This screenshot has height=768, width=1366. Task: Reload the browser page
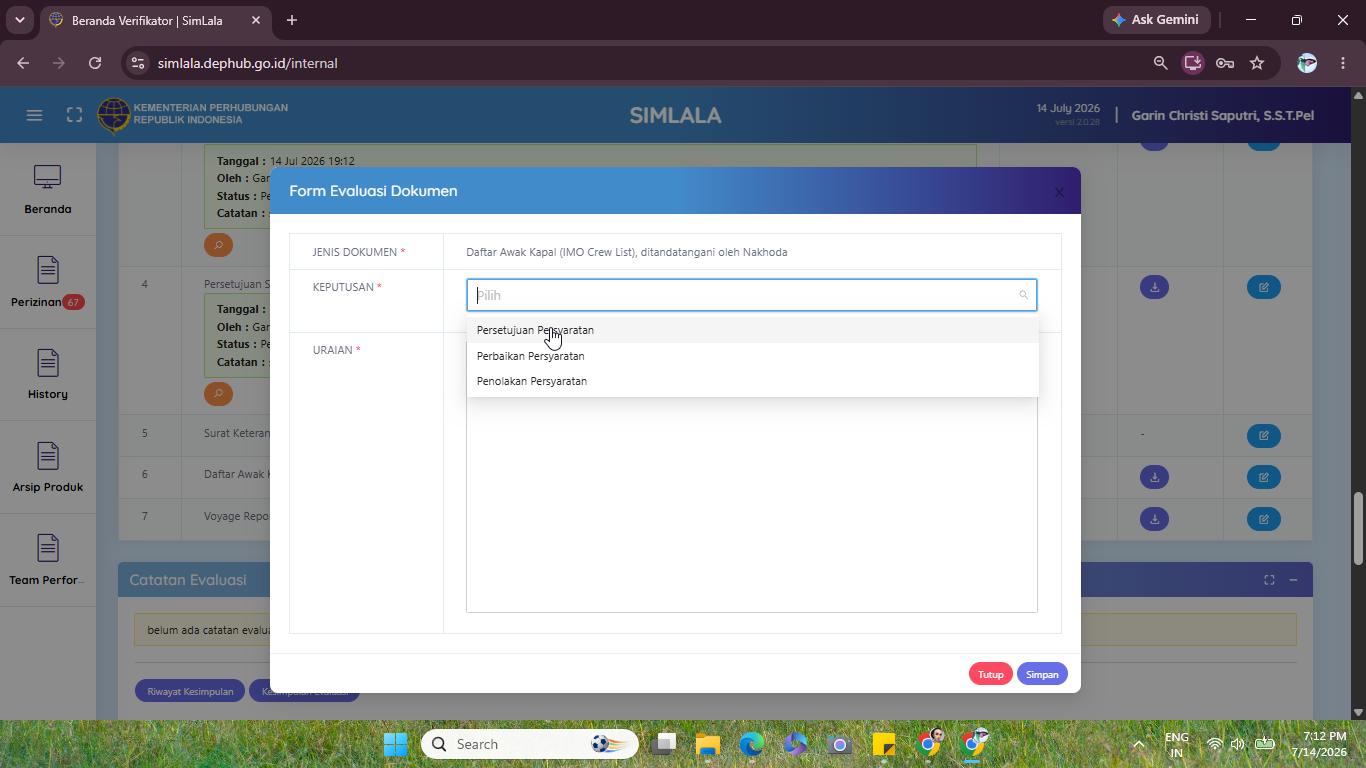point(95,63)
